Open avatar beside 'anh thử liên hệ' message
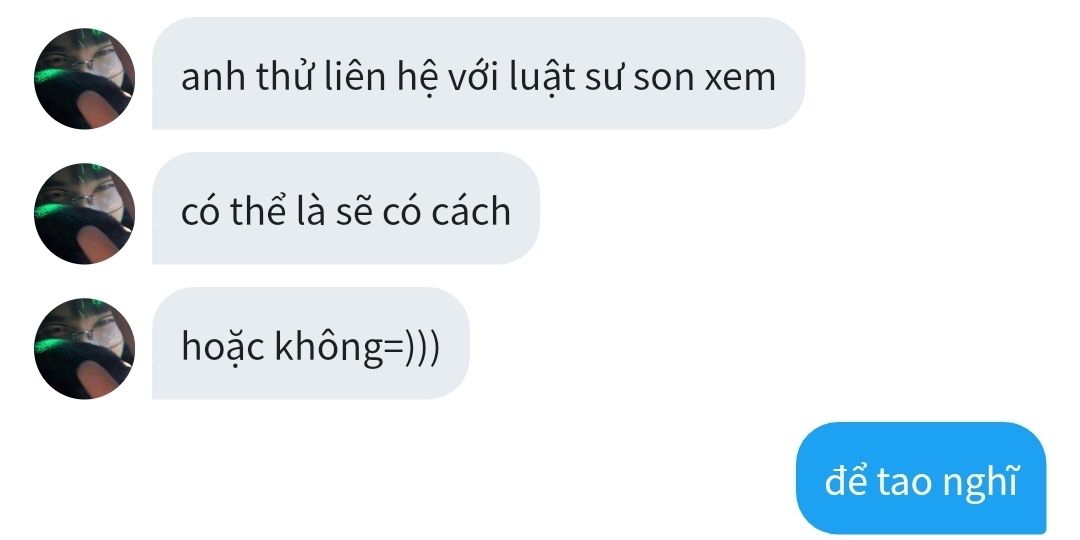The height and width of the screenshot is (540, 1080). click(x=84, y=79)
